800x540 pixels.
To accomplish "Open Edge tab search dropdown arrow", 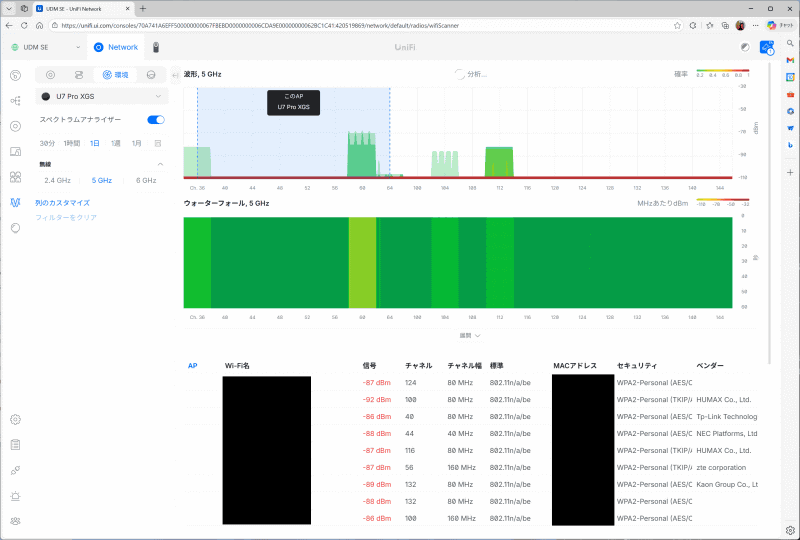I will click(x=9, y=9).
